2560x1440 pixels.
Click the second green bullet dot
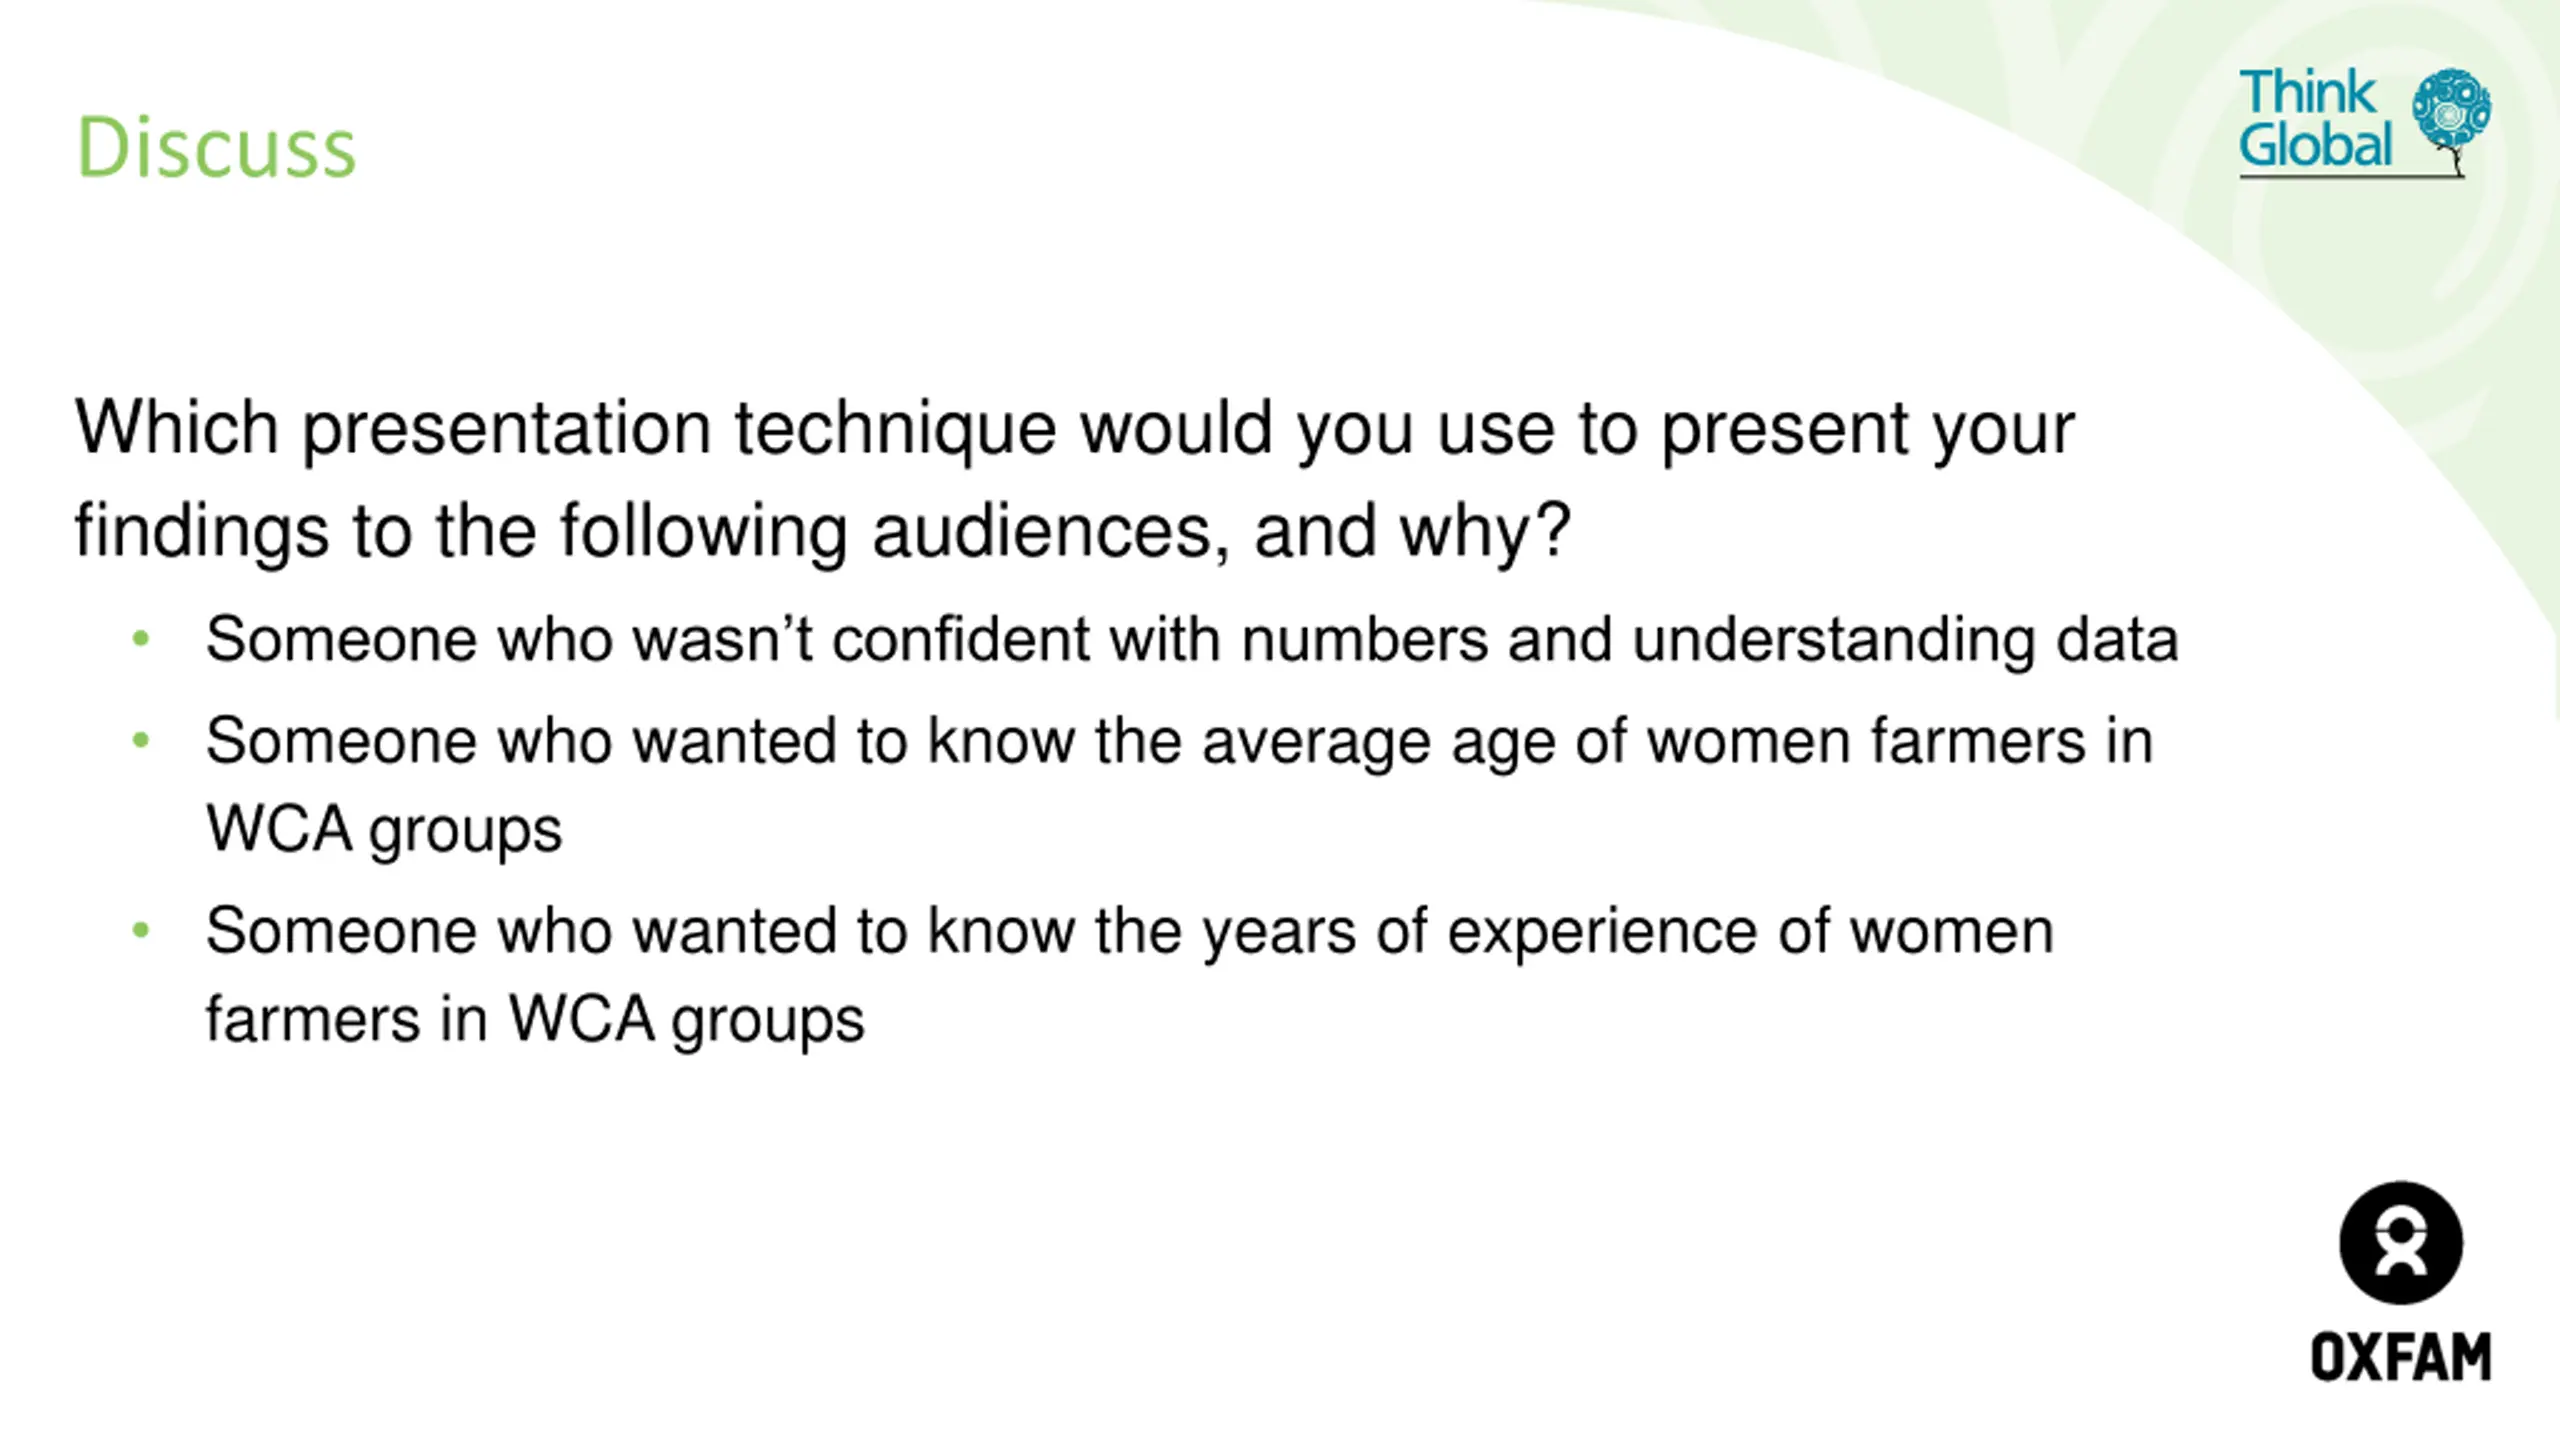click(x=141, y=740)
